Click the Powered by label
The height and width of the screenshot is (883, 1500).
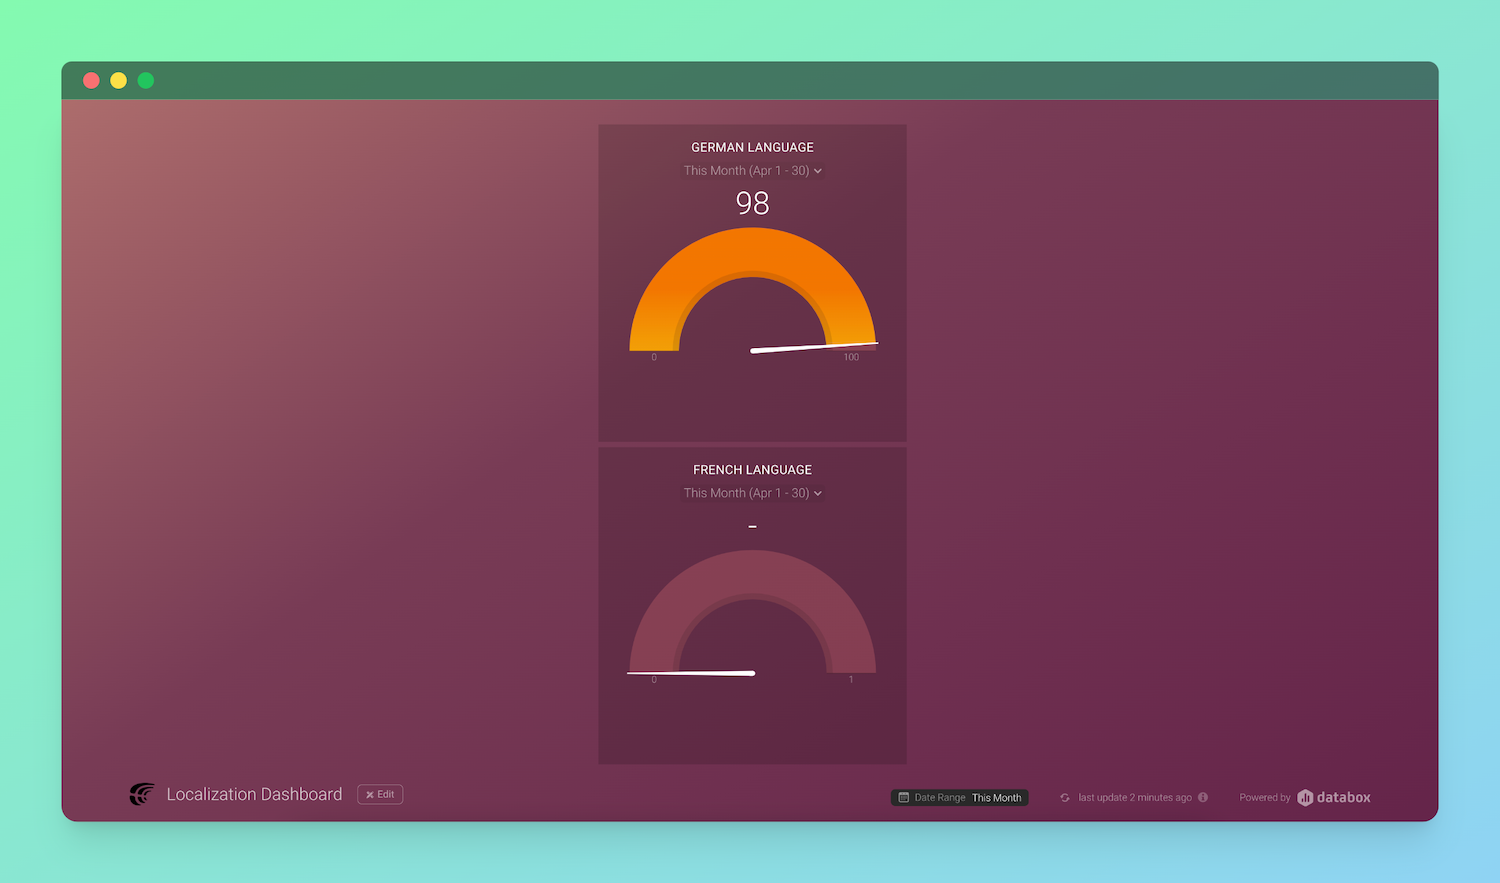[1265, 797]
